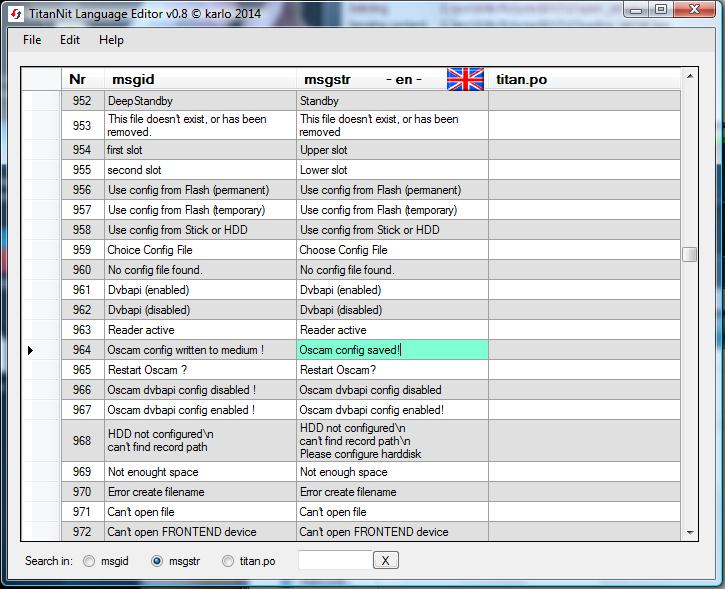725x589 pixels.
Task: Click the row 964 current-row arrow indicator
Action: [31, 350]
